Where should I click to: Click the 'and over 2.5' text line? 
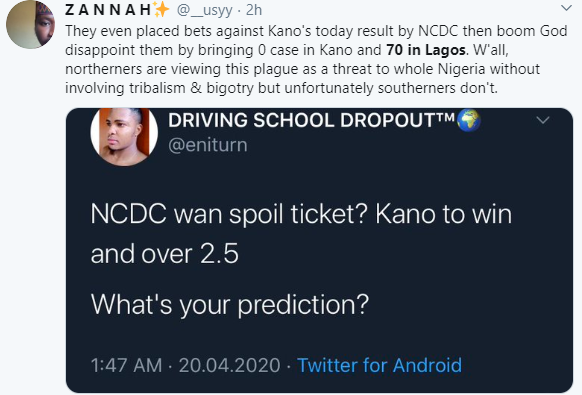164,254
